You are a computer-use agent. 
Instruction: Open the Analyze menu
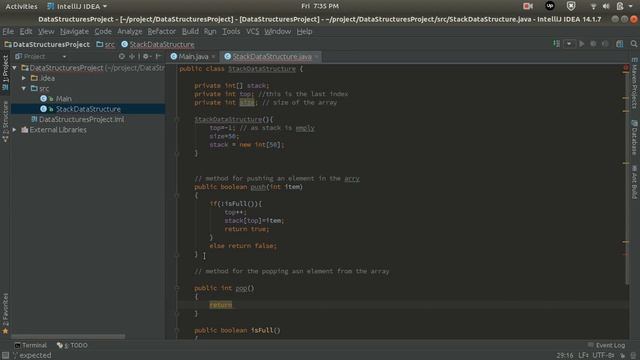(x=130, y=31)
